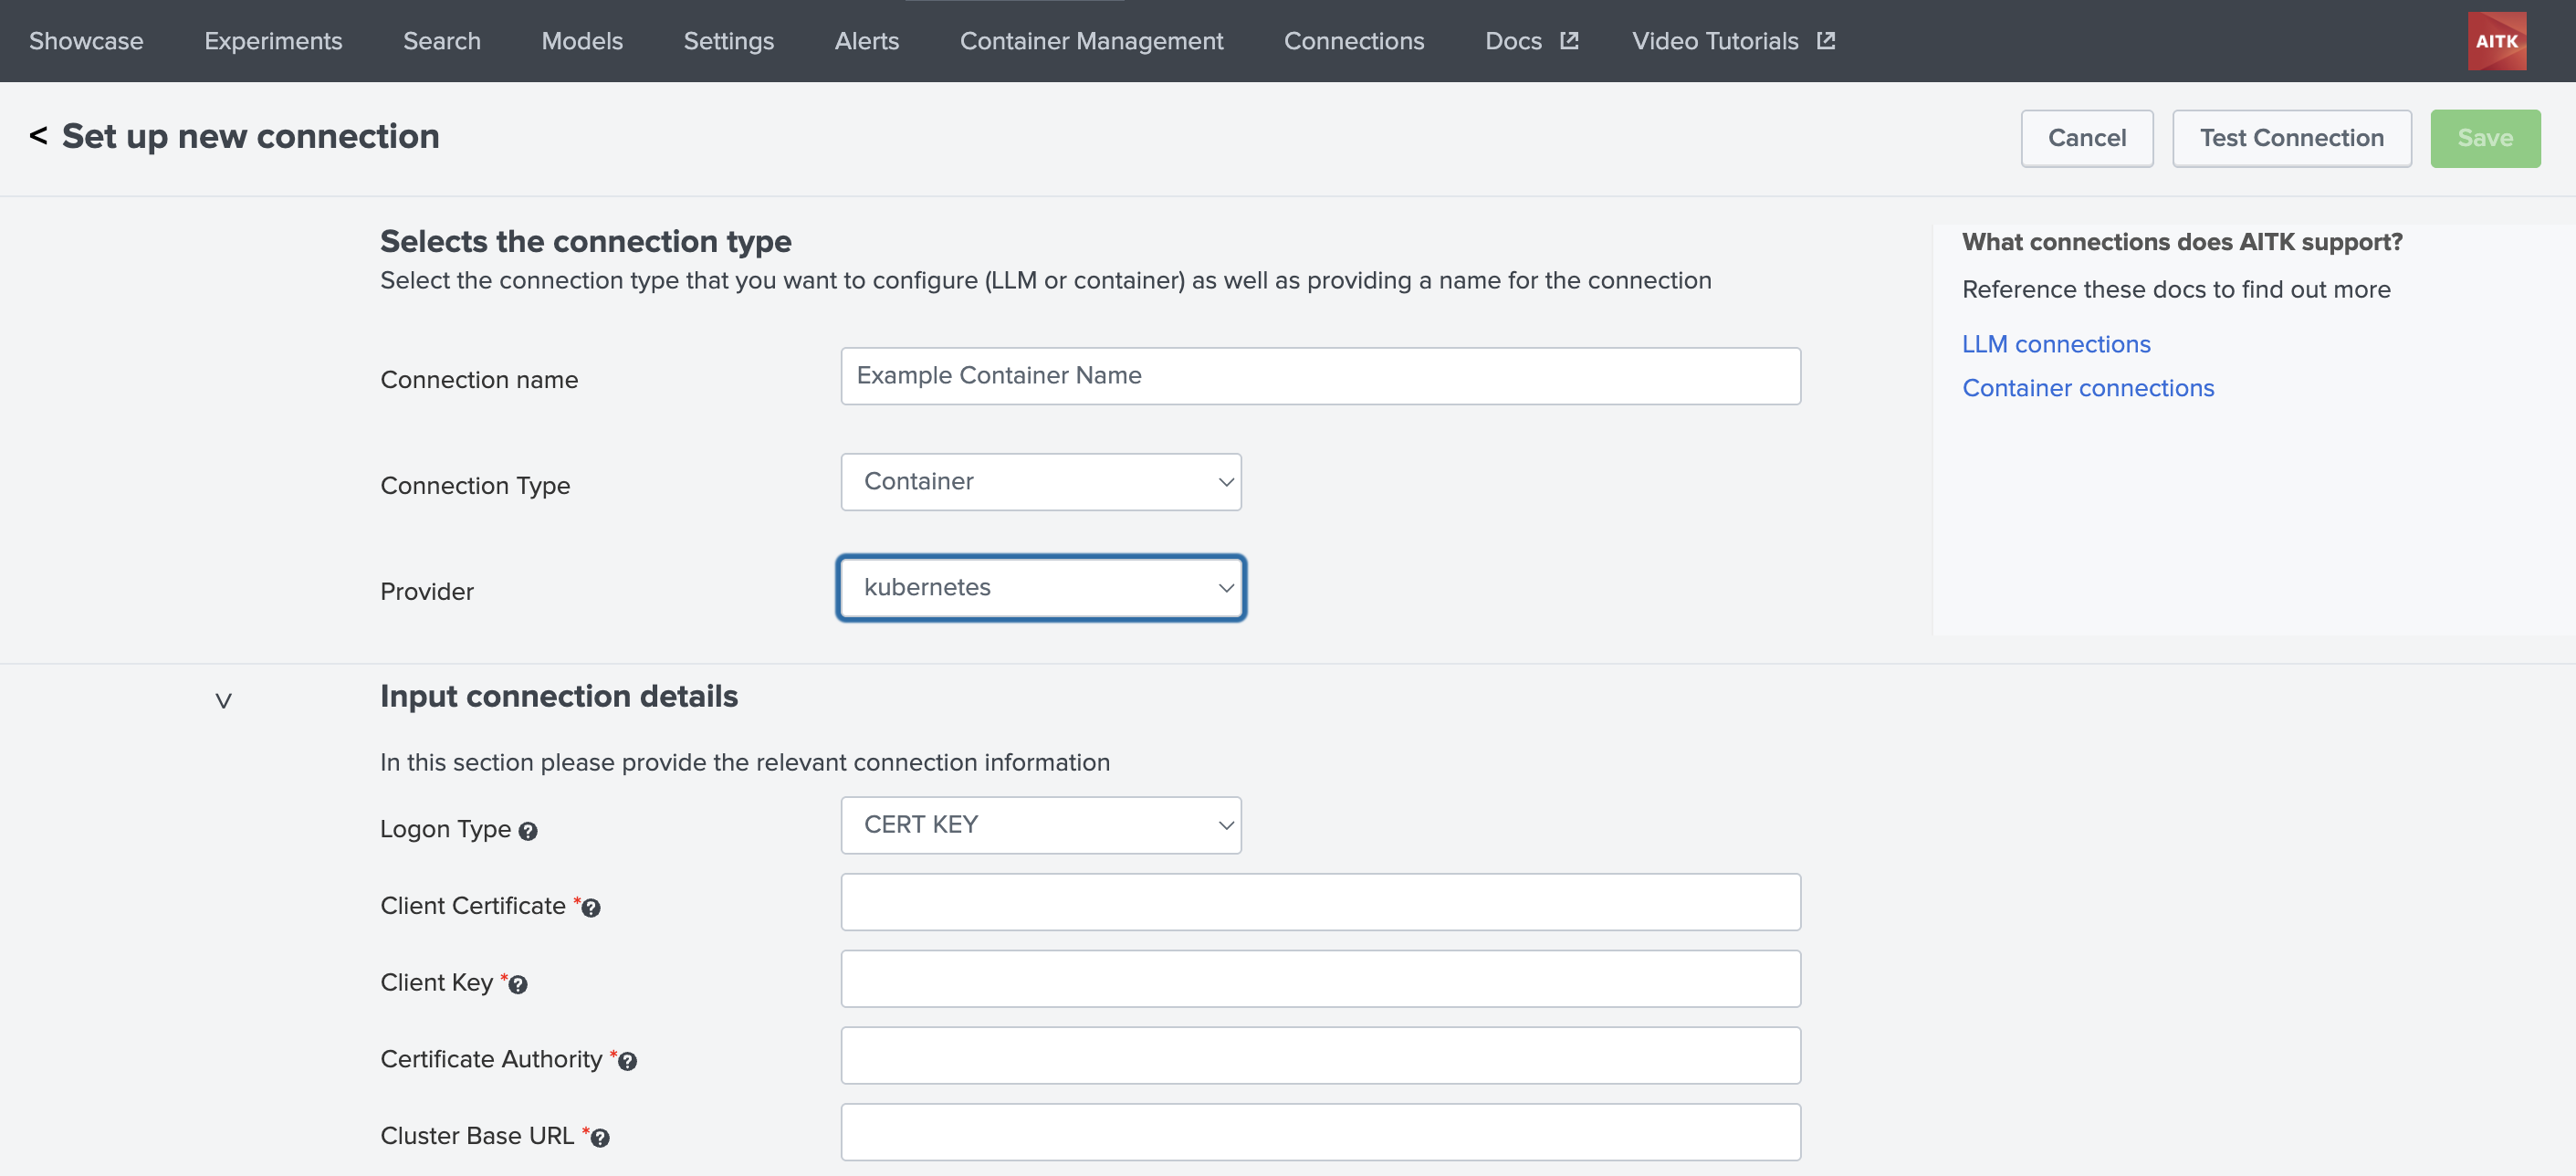2576x1176 pixels.
Task: Open the LLM connections docs link
Action: point(2056,344)
